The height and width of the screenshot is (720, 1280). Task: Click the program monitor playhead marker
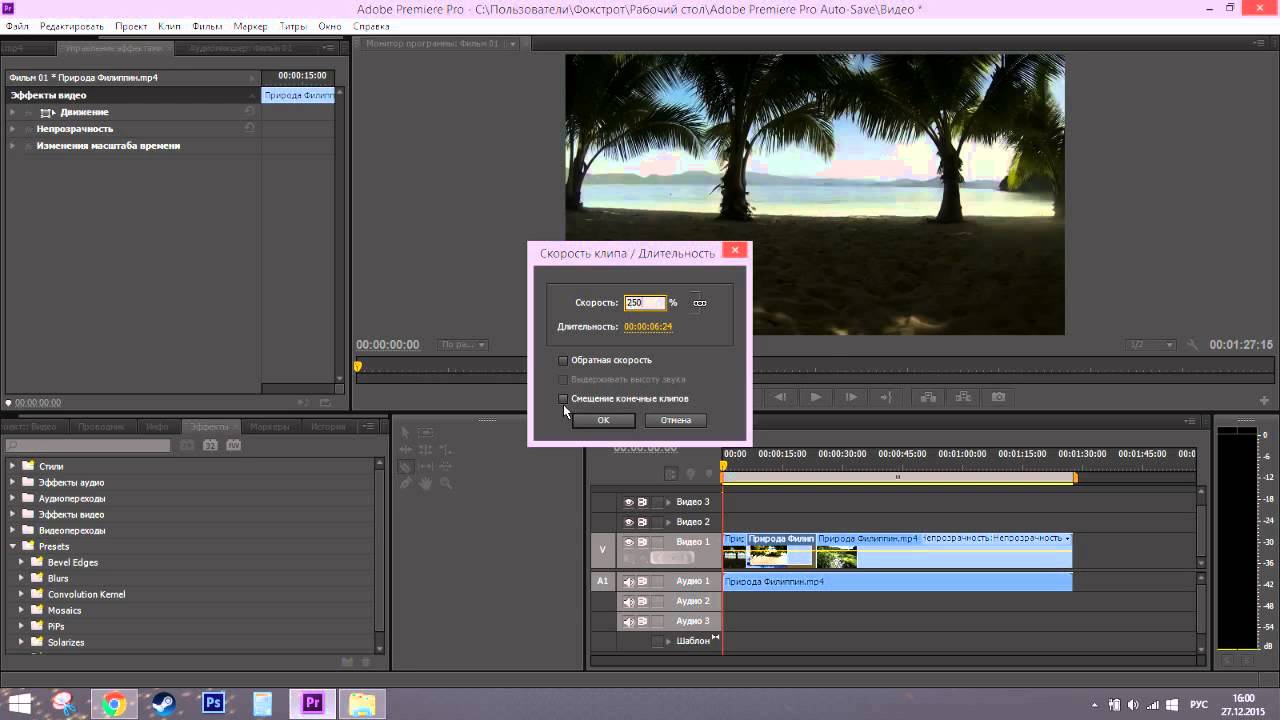pyautogui.click(x=358, y=367)
